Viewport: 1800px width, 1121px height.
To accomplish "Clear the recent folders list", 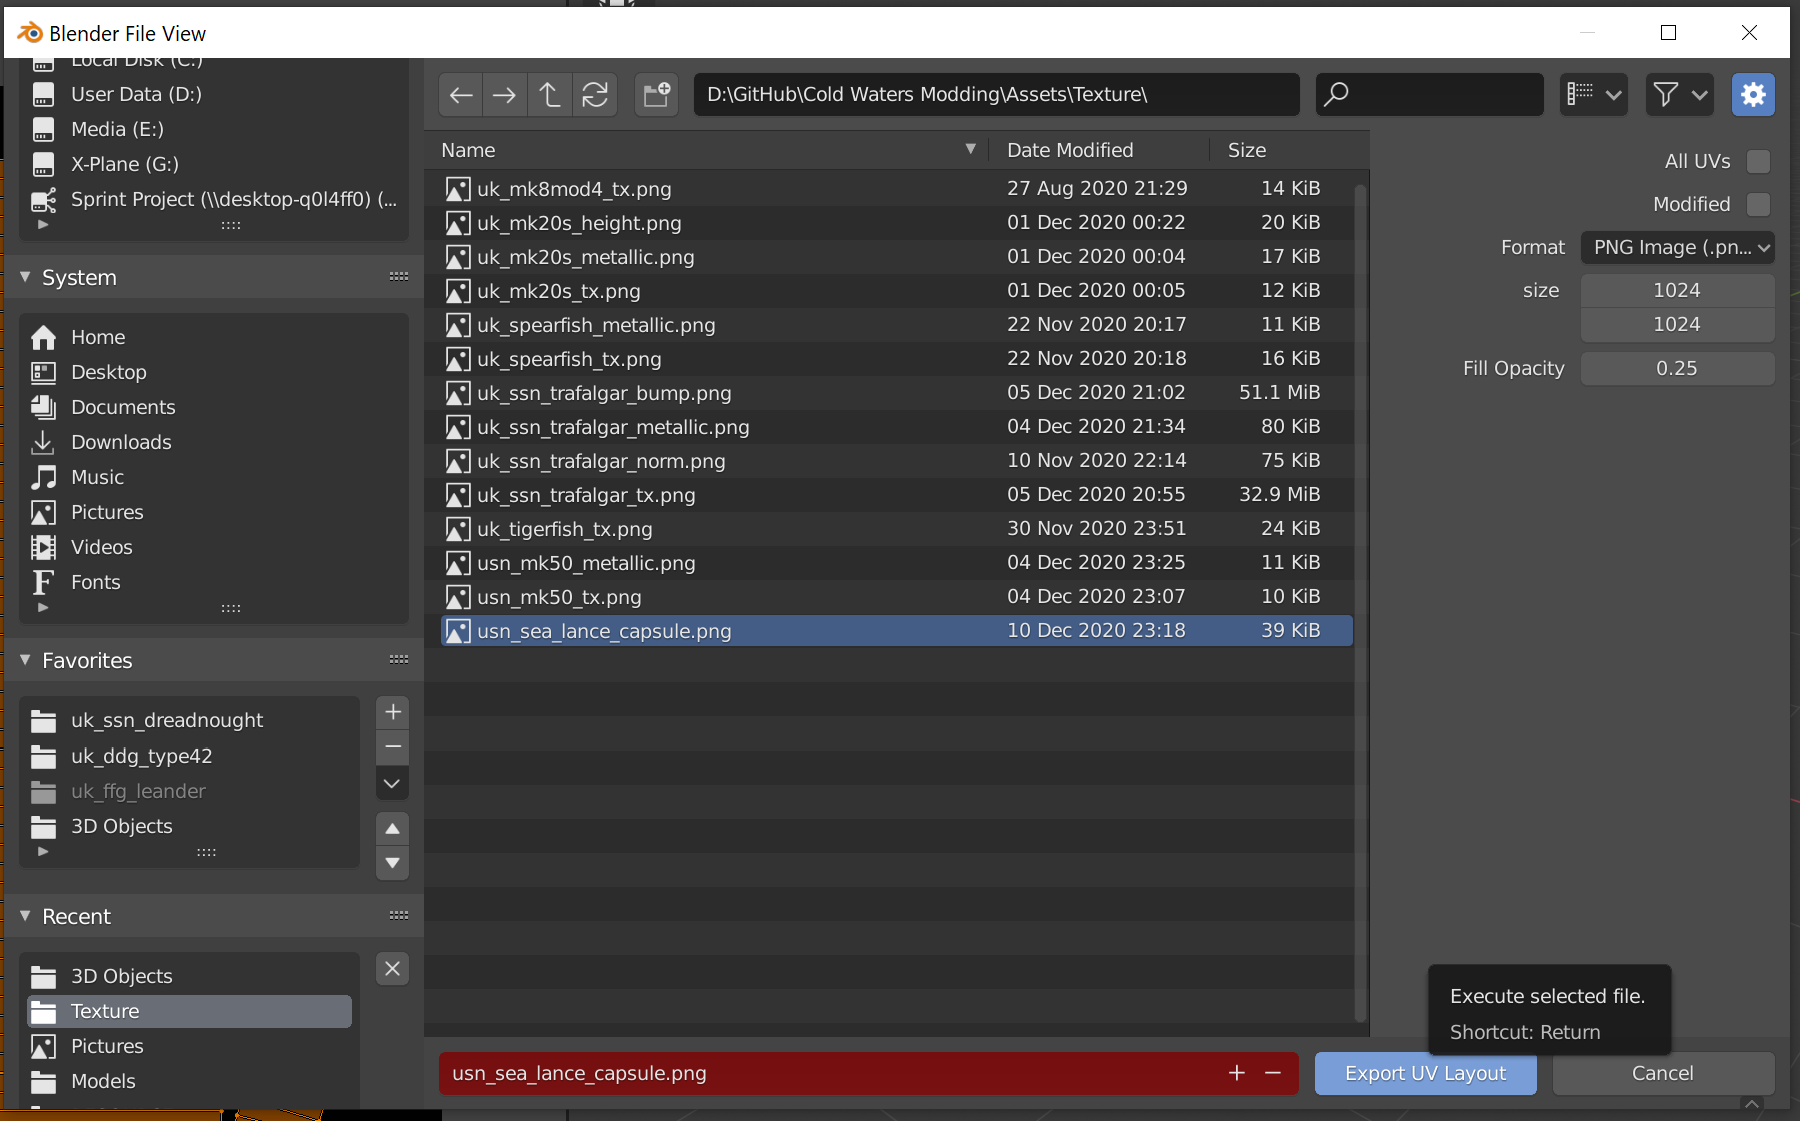I will [x=393, y=969].
